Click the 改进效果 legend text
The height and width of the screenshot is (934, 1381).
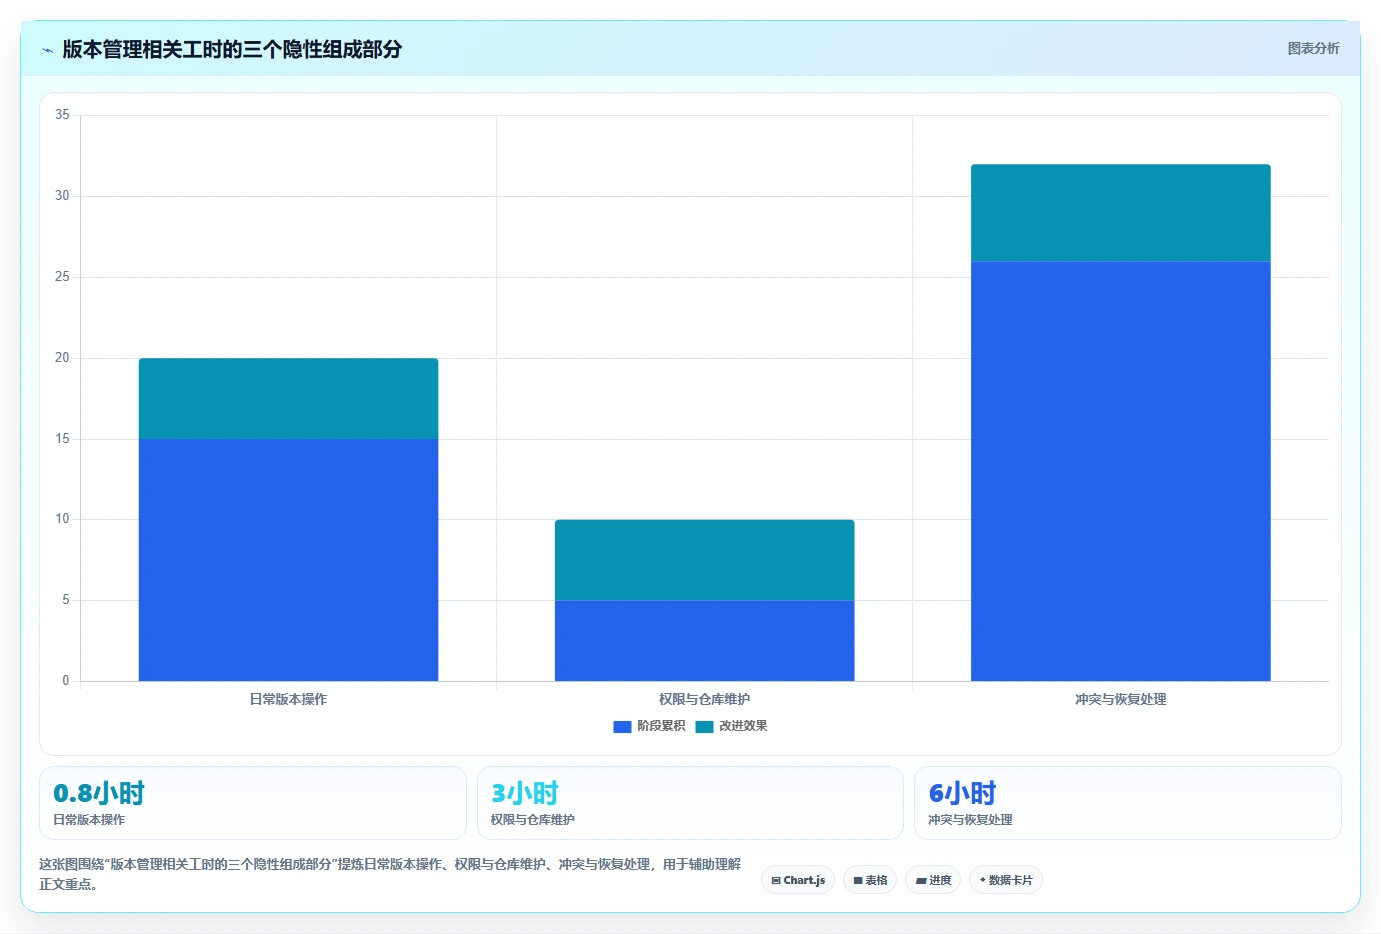(x=743, y=726)
